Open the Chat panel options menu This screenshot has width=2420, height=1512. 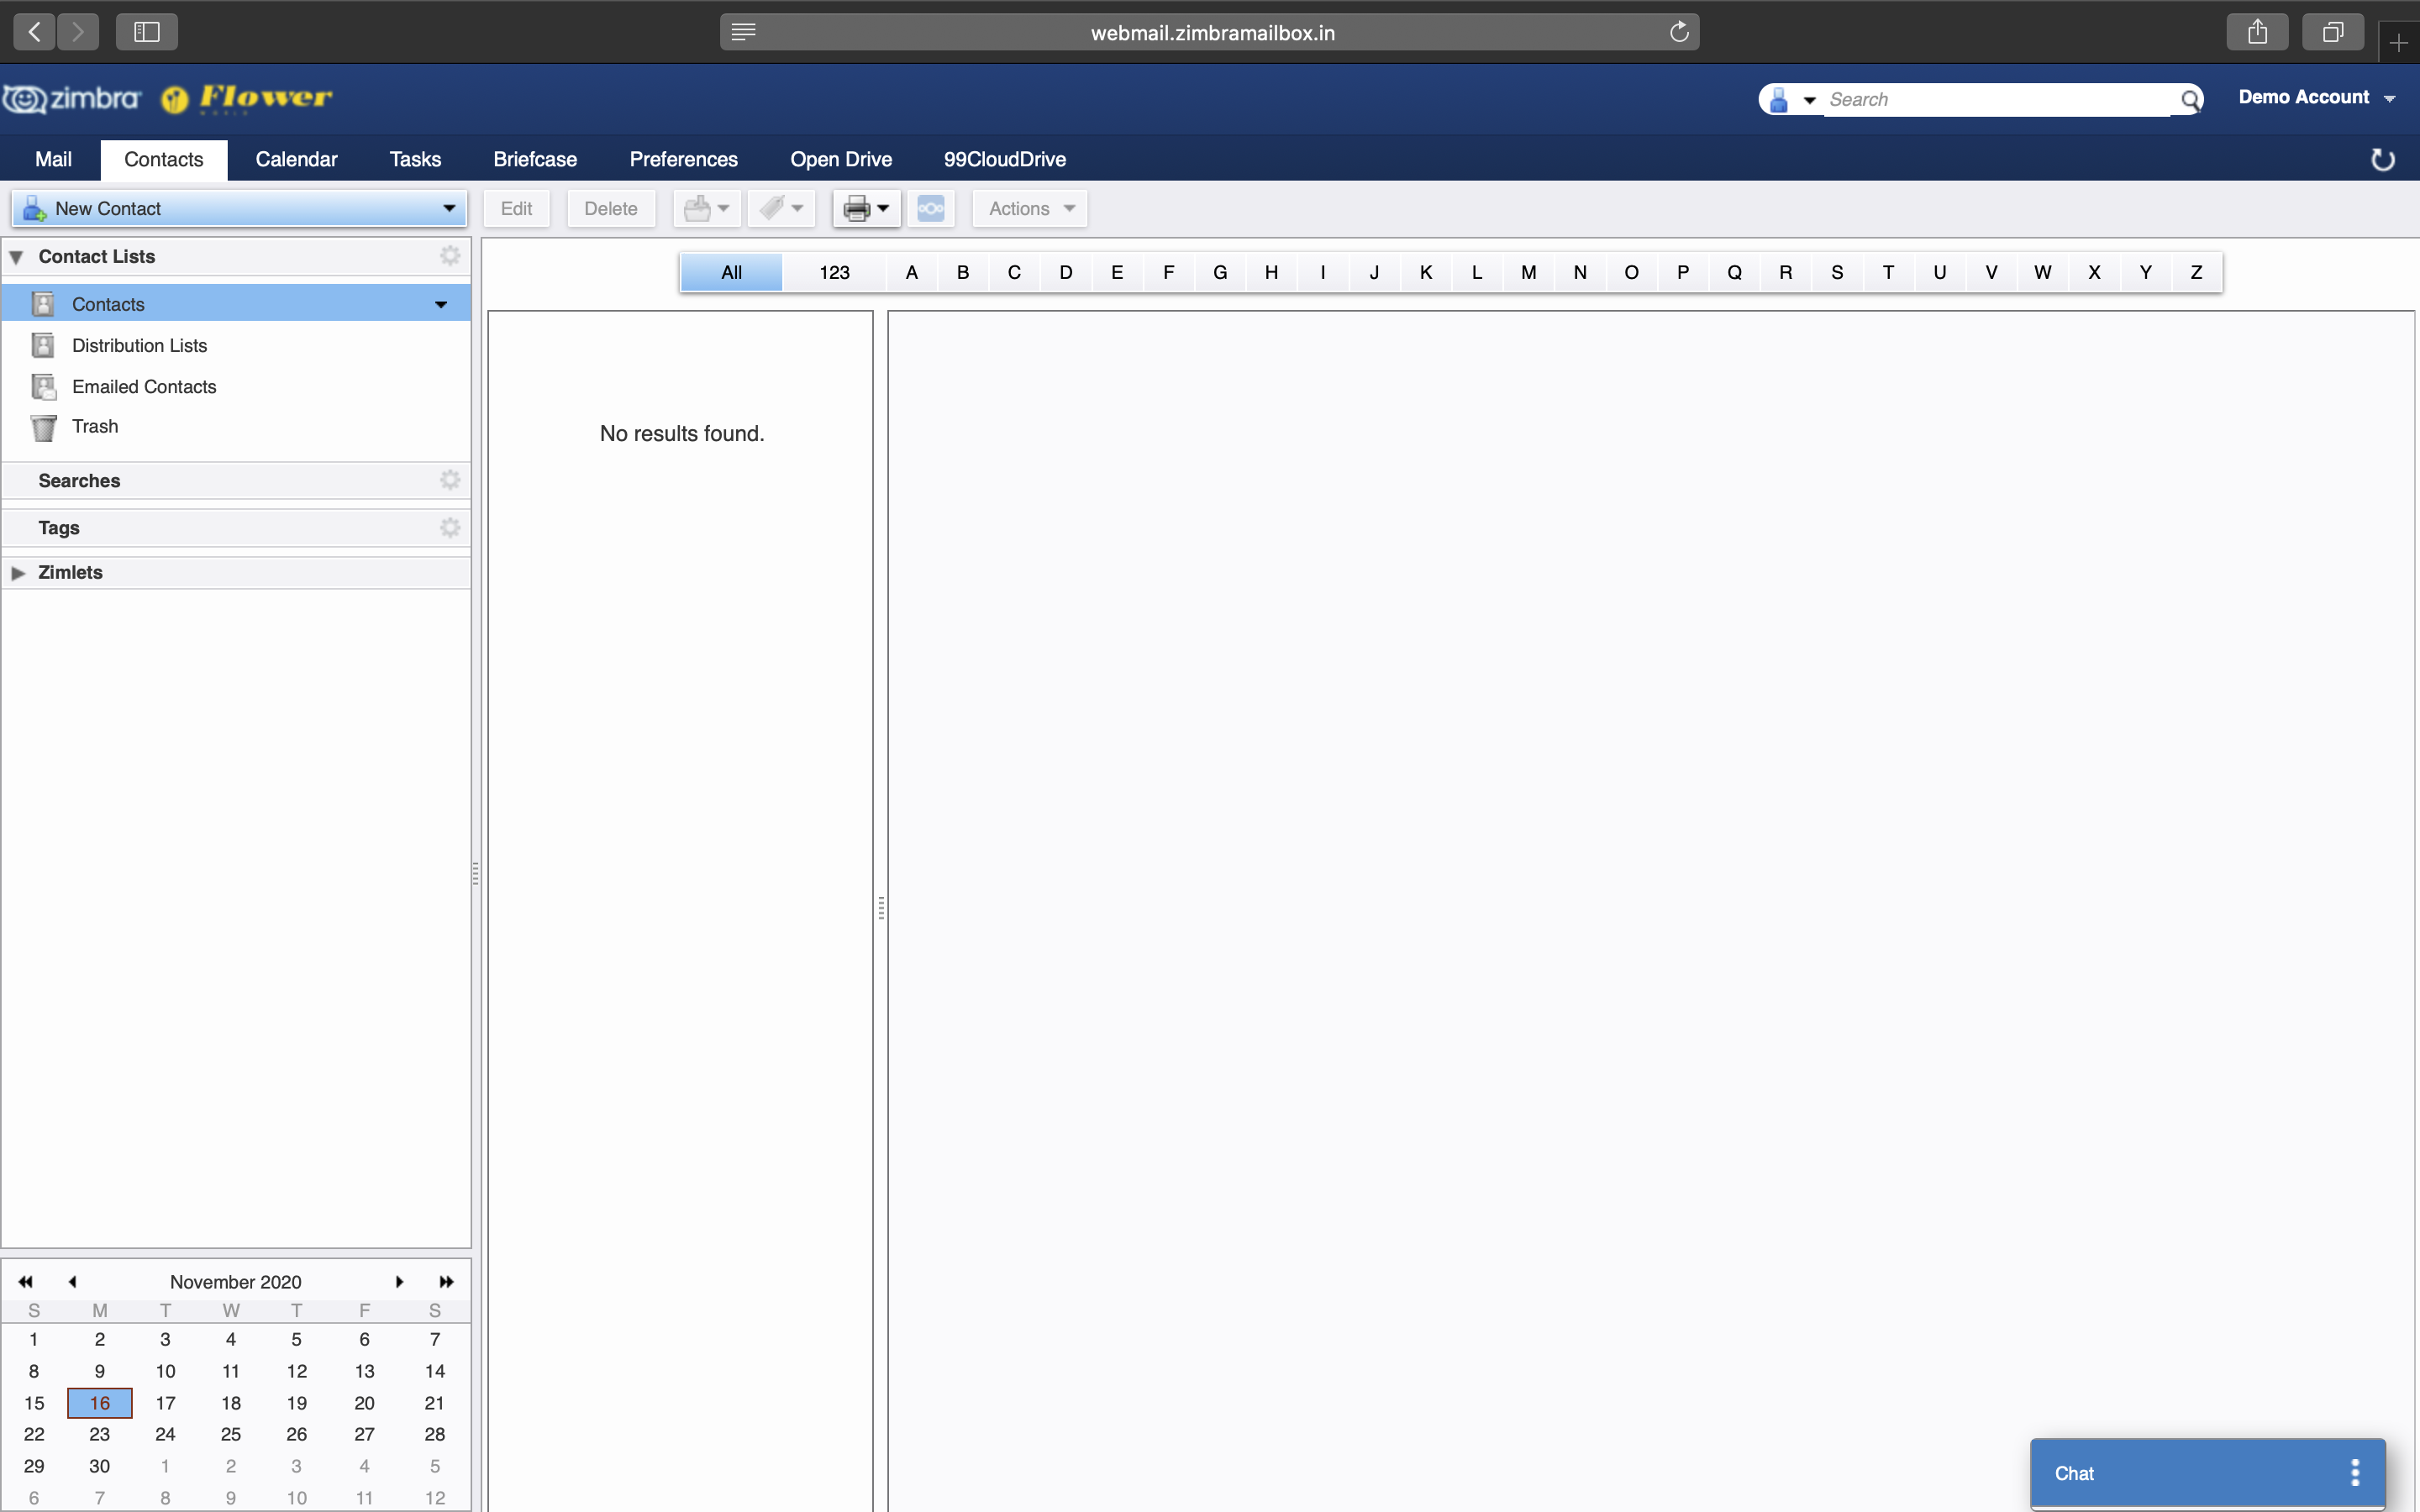pyautogui.click(x=2355, y=1472)
